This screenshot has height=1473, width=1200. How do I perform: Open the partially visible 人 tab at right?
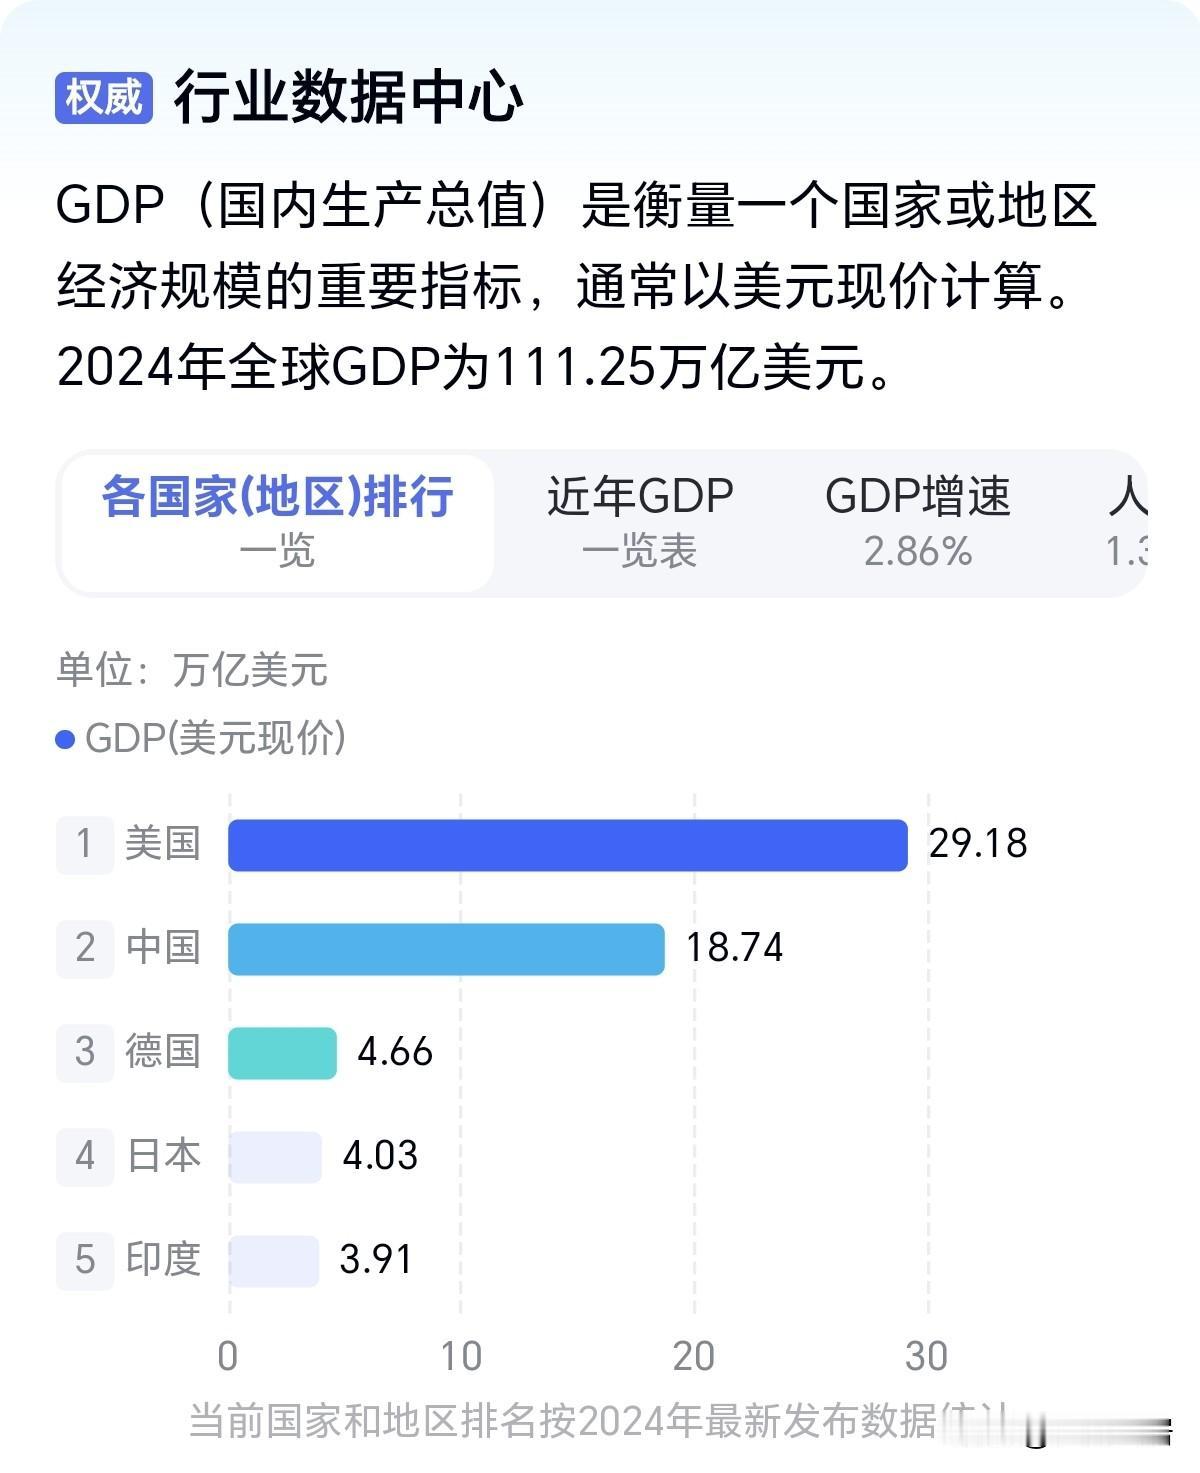point(1127,523)
